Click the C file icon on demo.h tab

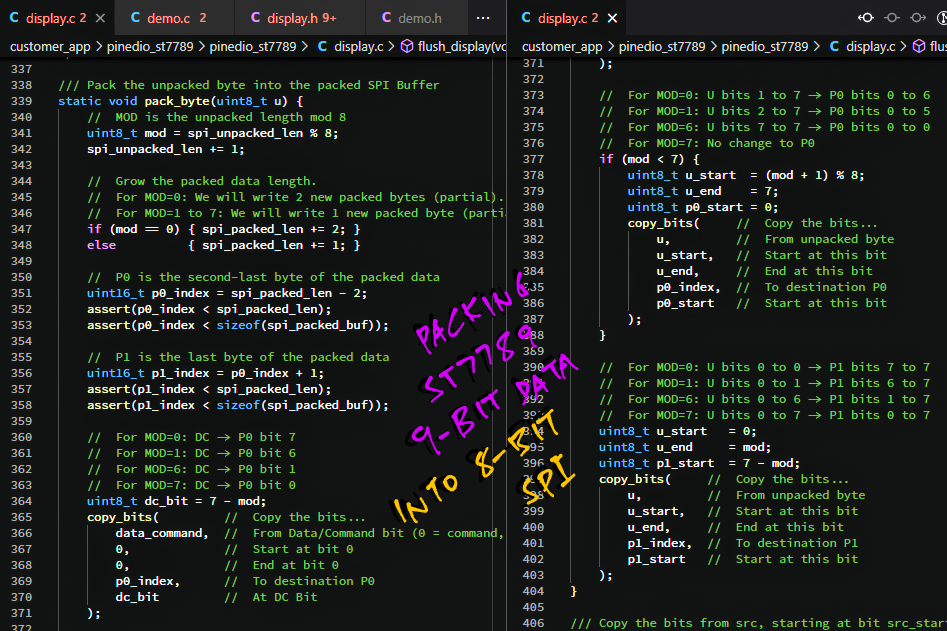[x=386, y=18]
